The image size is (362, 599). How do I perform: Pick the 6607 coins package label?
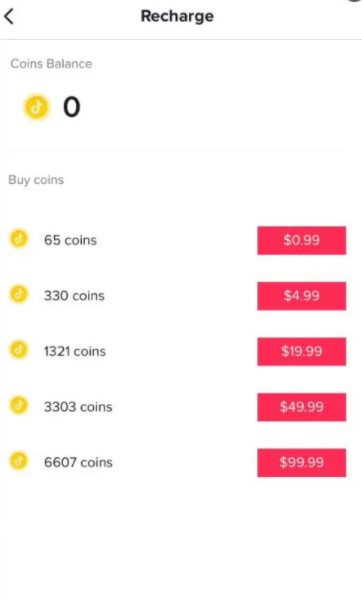[x=78, y=462]
